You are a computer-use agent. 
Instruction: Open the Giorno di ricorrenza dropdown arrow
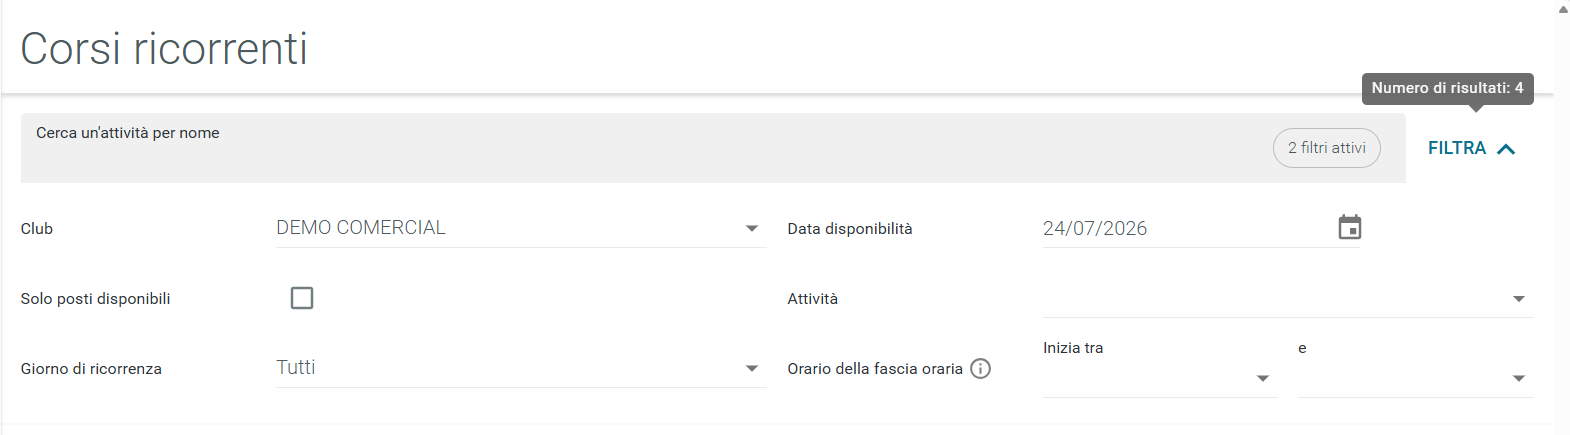(x=752, y=369)
